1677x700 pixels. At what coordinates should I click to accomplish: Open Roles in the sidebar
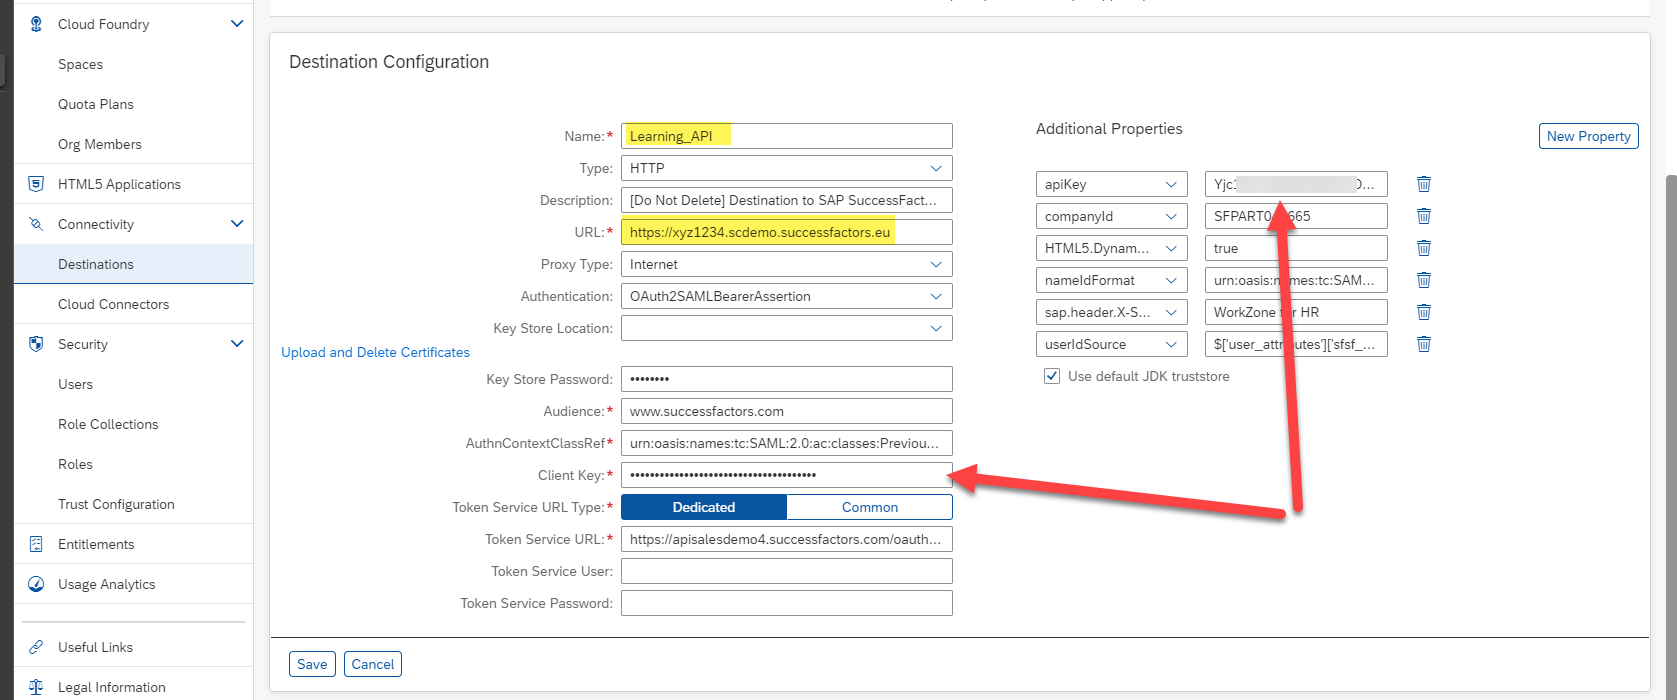tap(133, 464)
